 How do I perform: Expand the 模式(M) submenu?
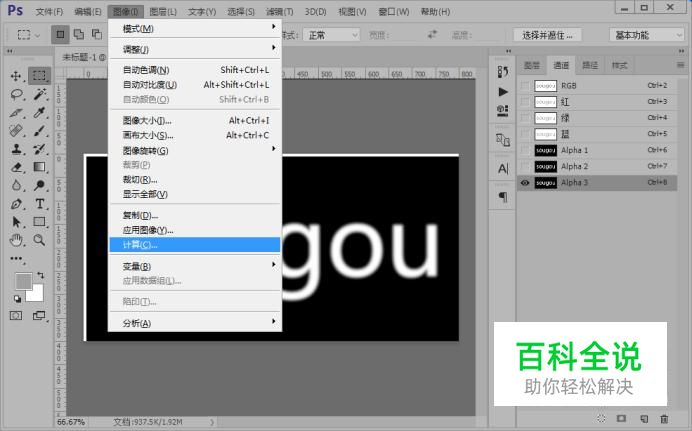pyautogui.click(x=195, y=28)
